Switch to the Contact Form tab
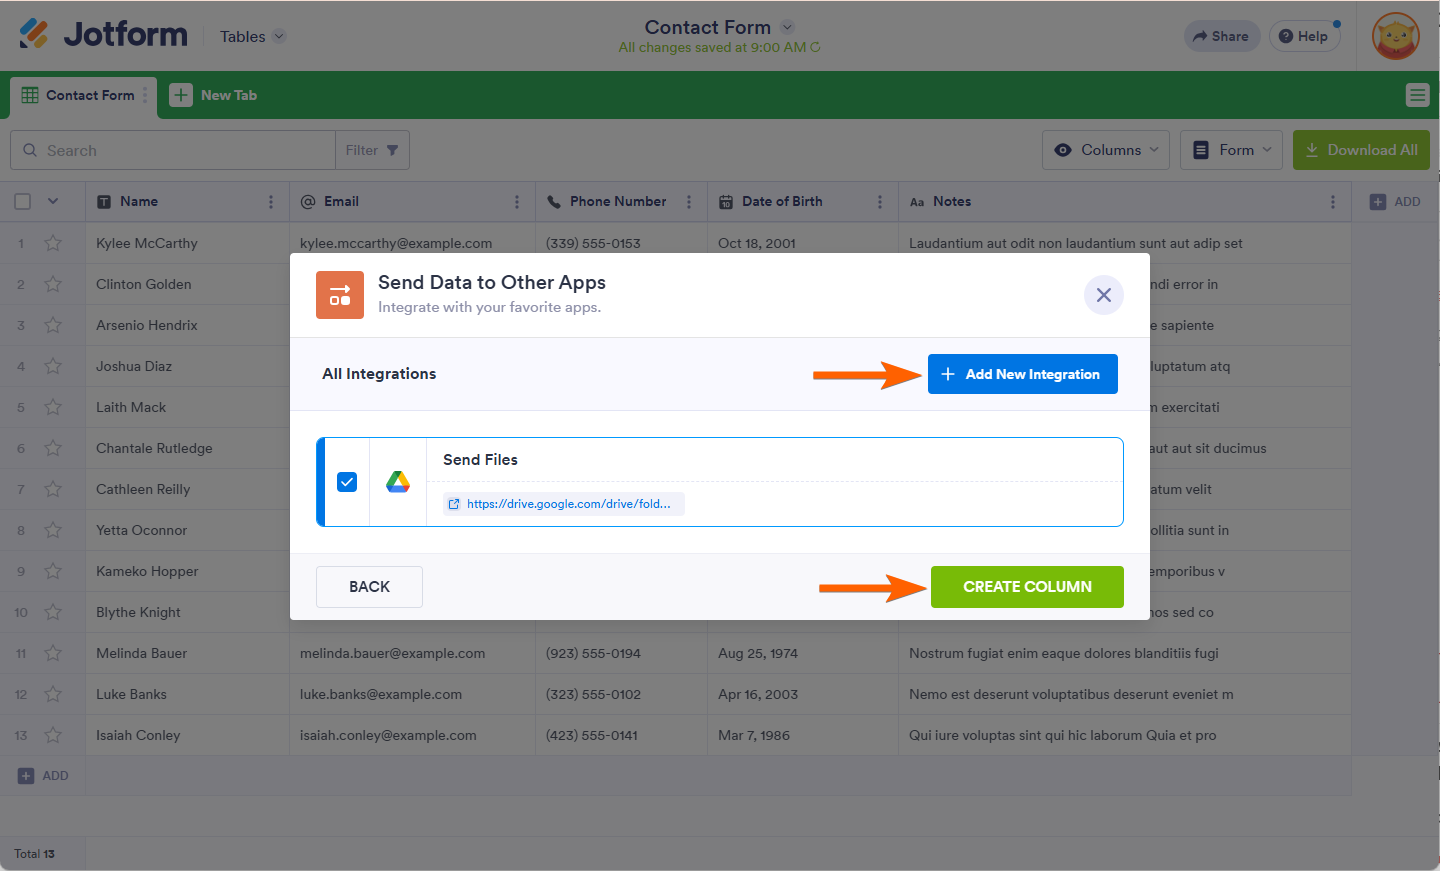 [x=80, y=95]
